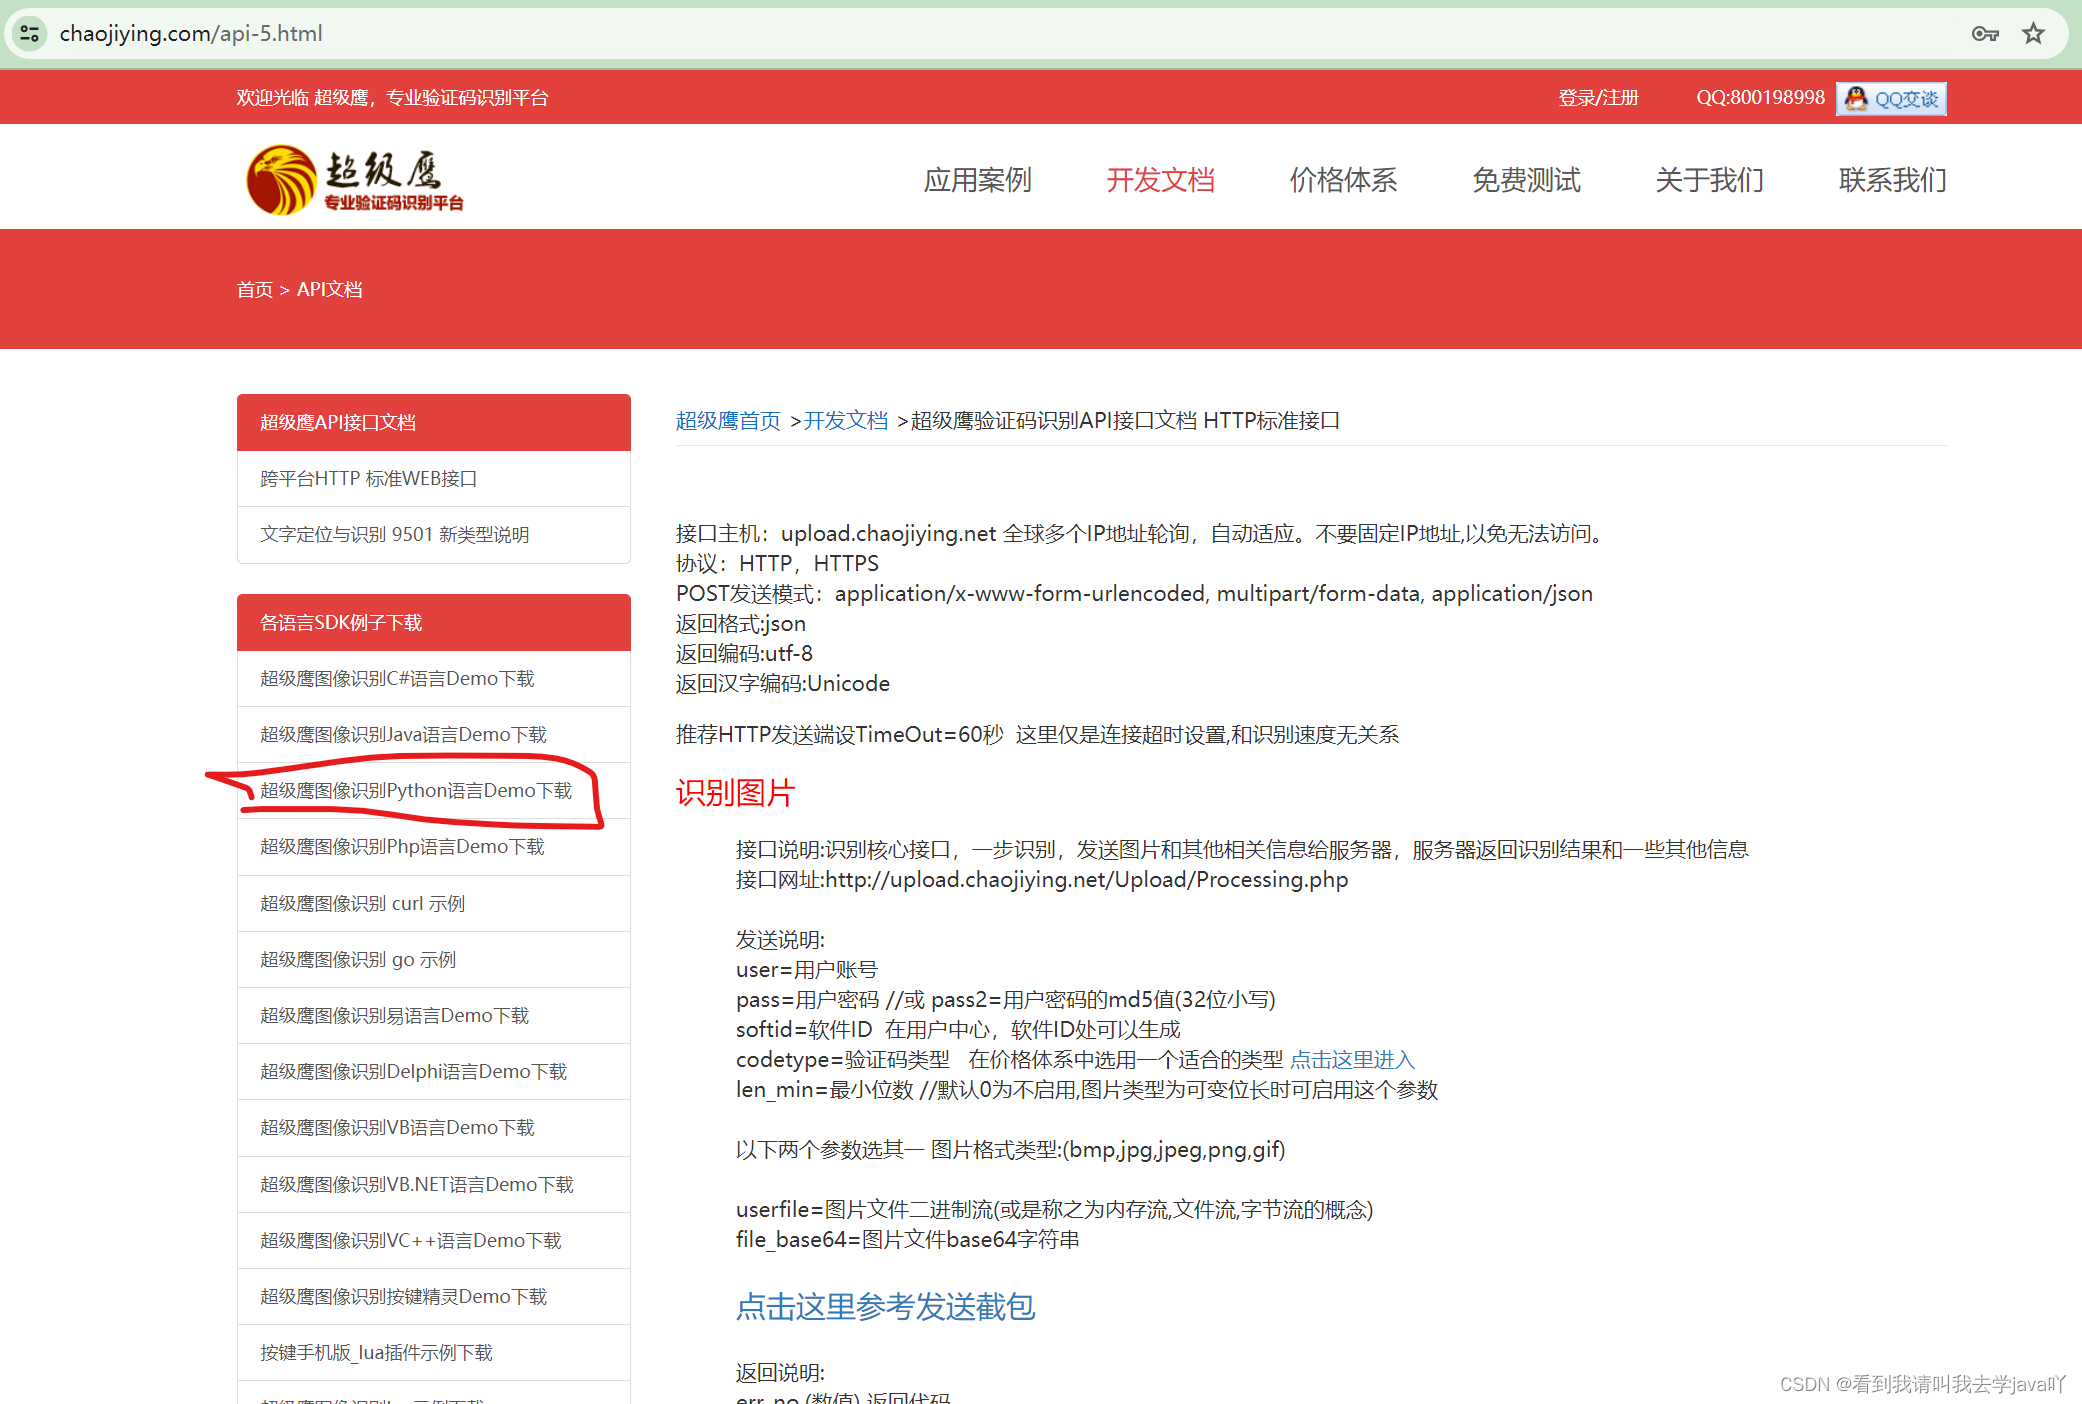Open the saved passwords key icon
This screenshot has height=1404, width=2082.
[1985, 34]
